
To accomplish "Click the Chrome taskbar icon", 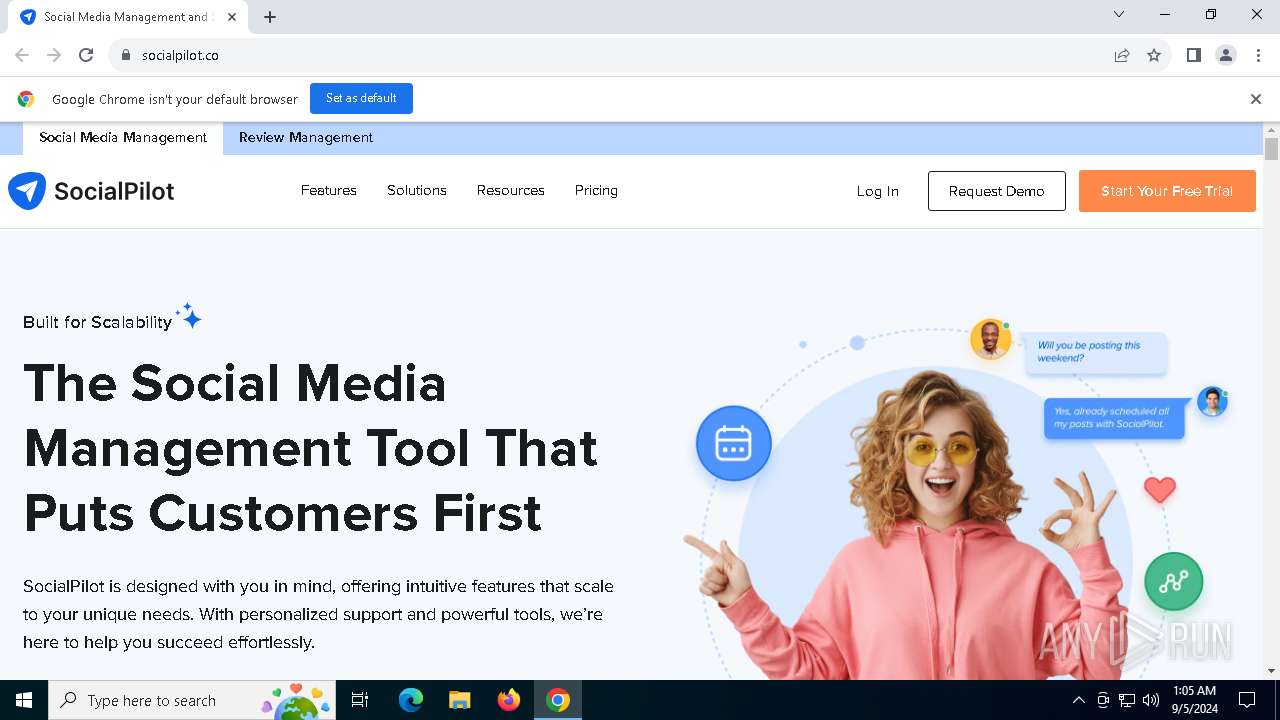I will [558, 700].
